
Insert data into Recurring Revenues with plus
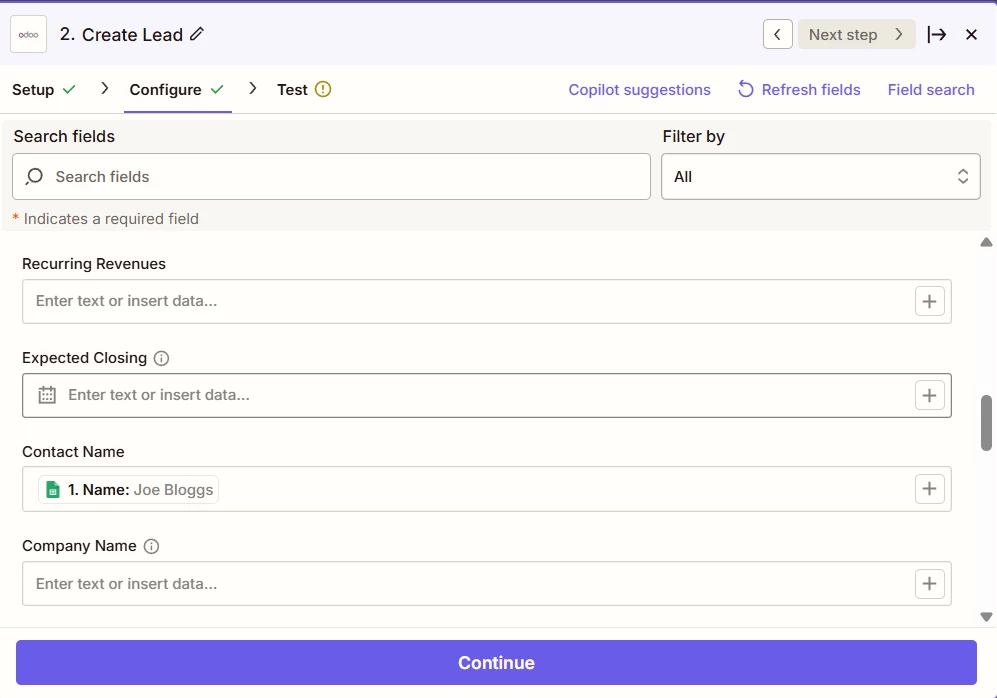(x=929, y=301)
